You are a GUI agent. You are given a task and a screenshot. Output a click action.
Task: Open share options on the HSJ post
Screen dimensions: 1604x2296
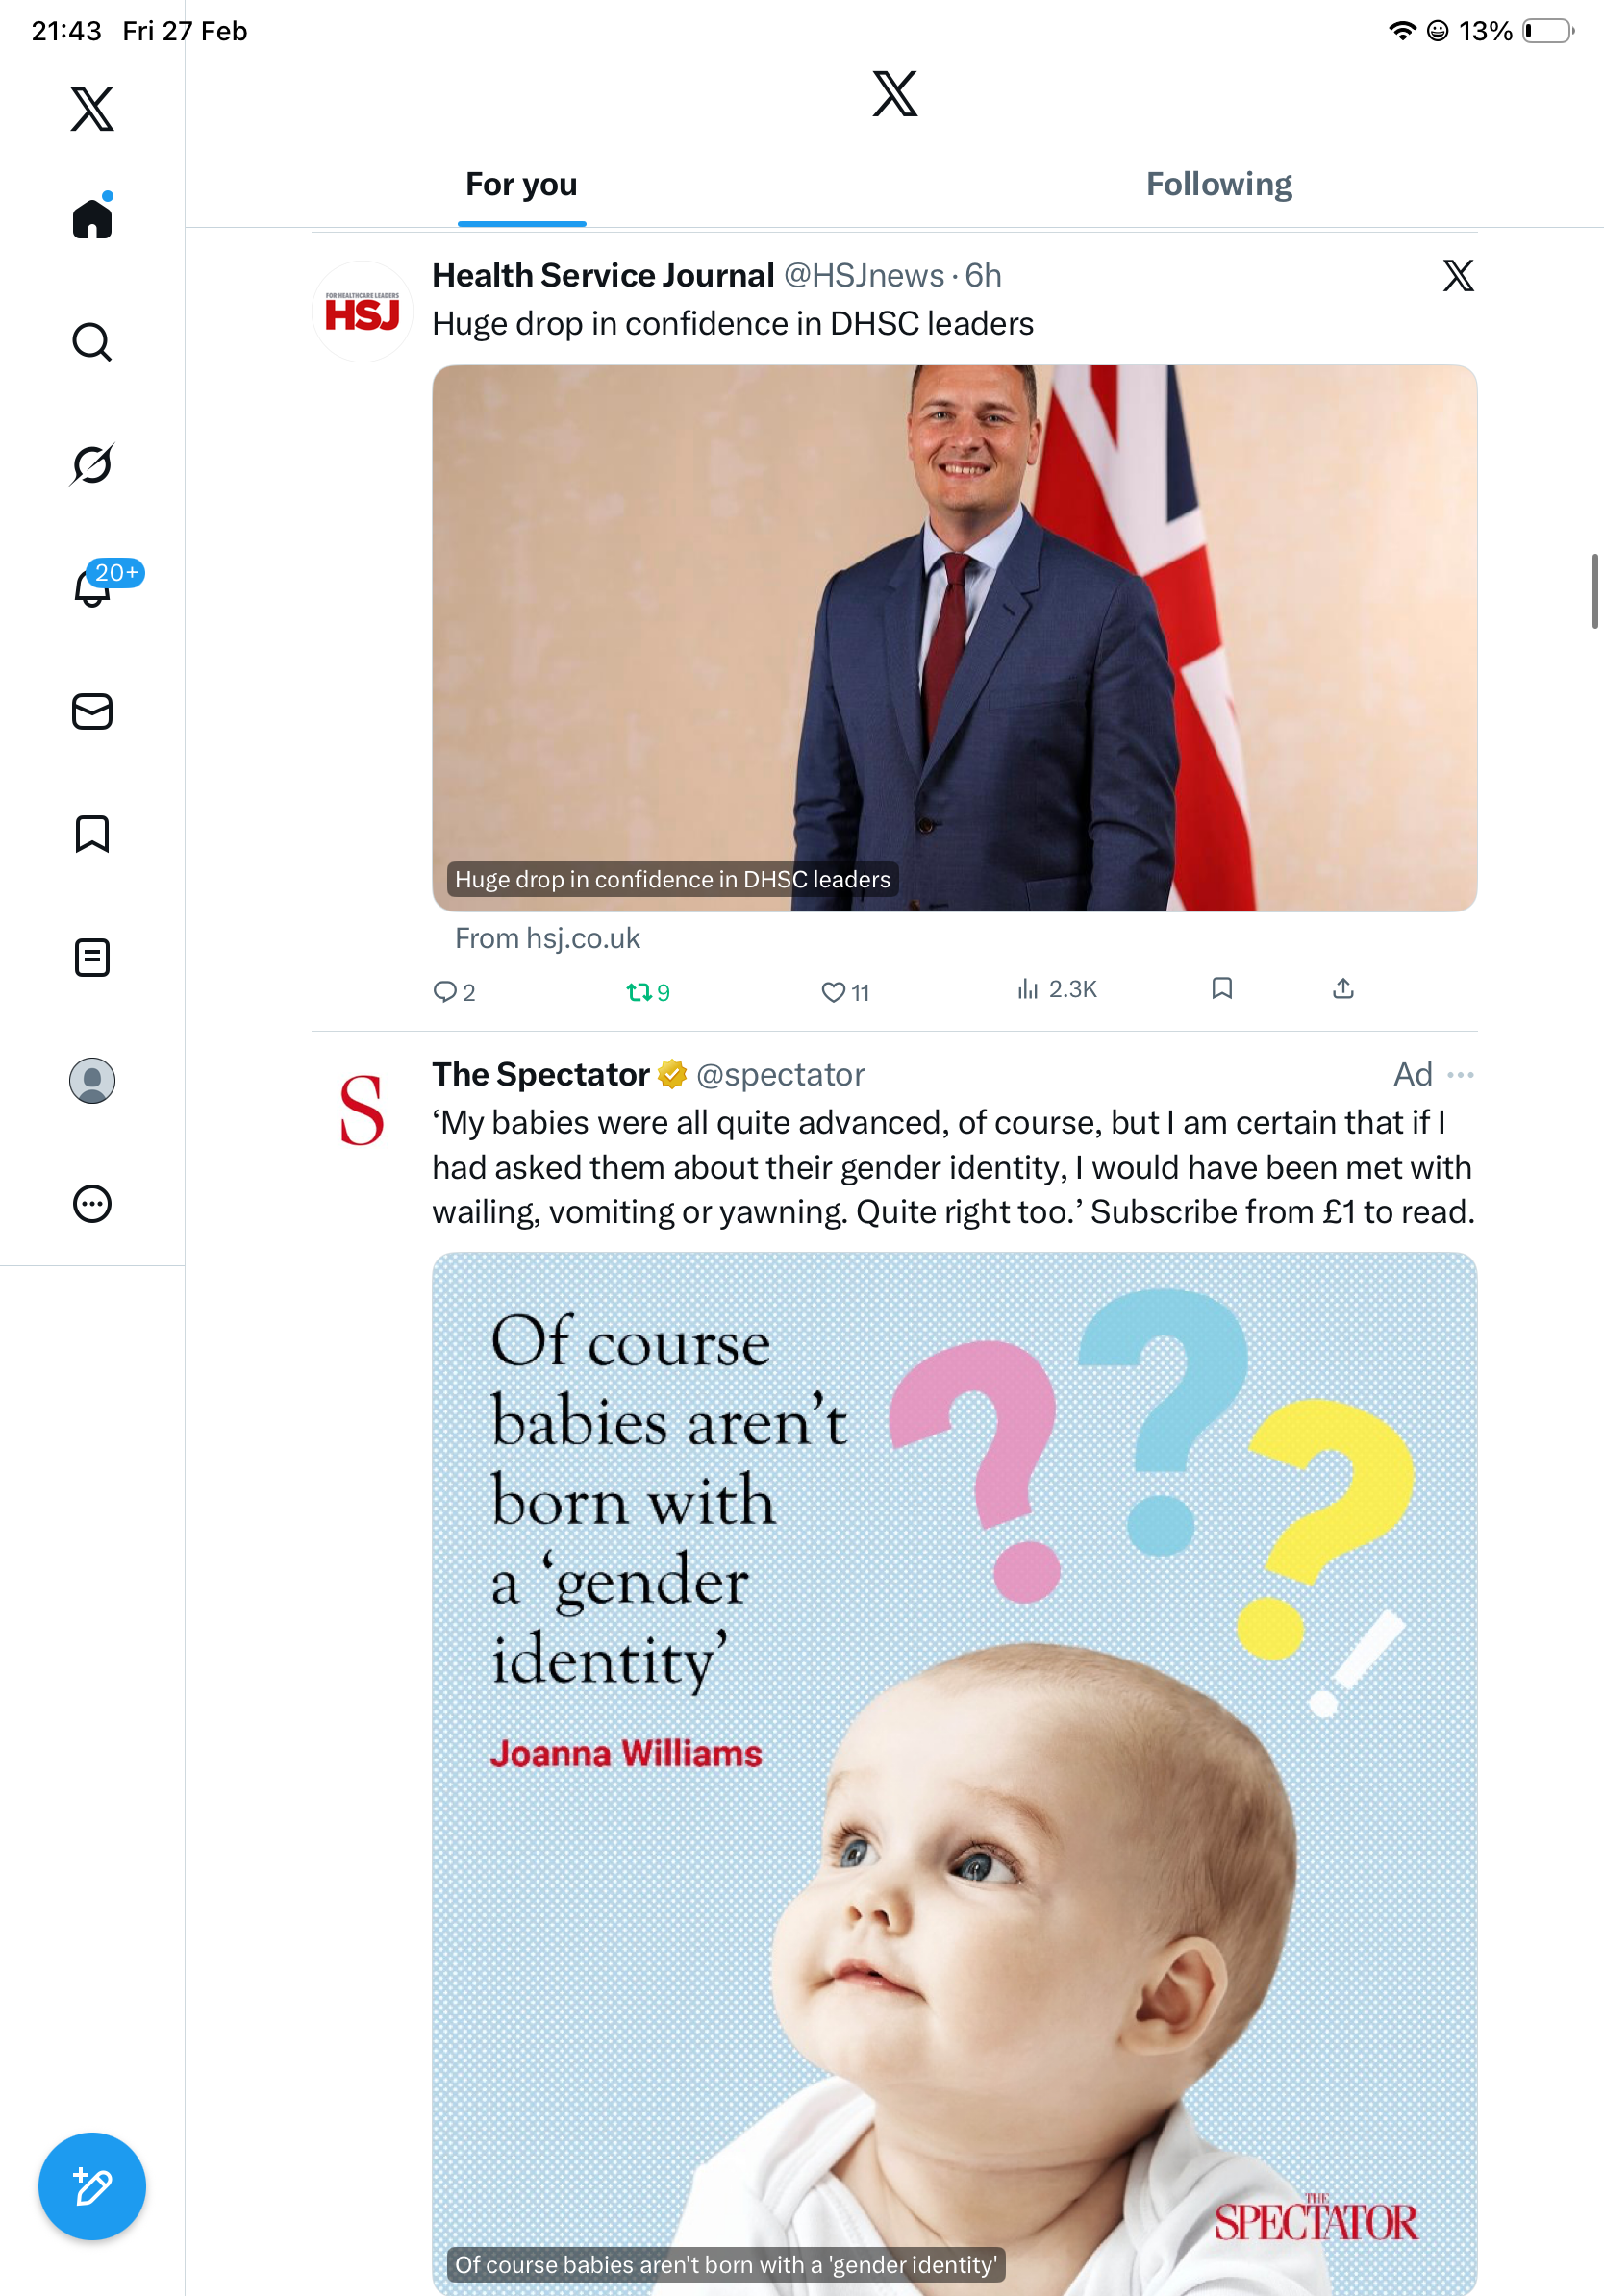pyautogui.click(x=1343, y=989)
